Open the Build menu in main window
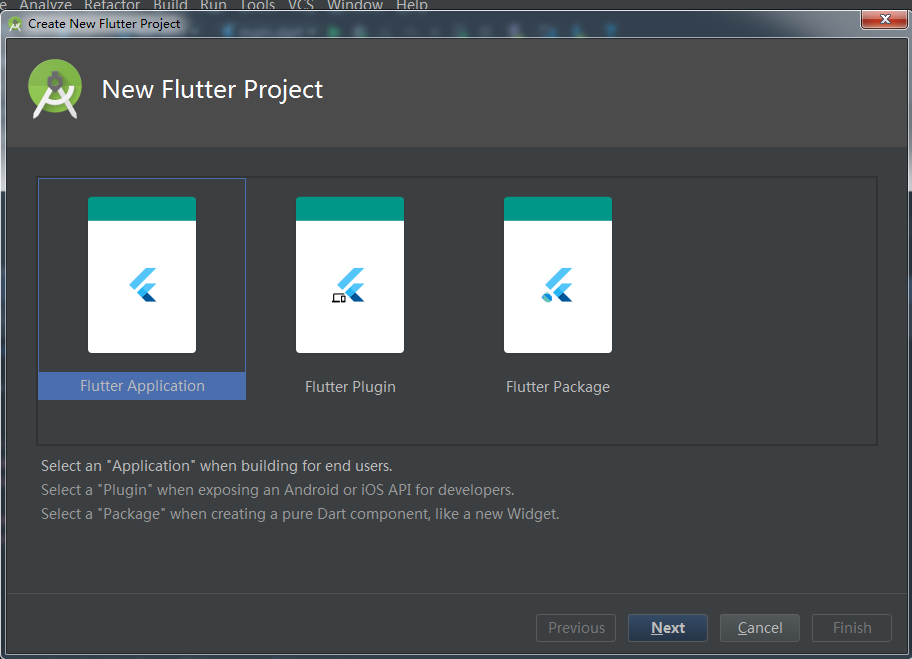Viewport: 912px width, 659px height. pos(170,5)
